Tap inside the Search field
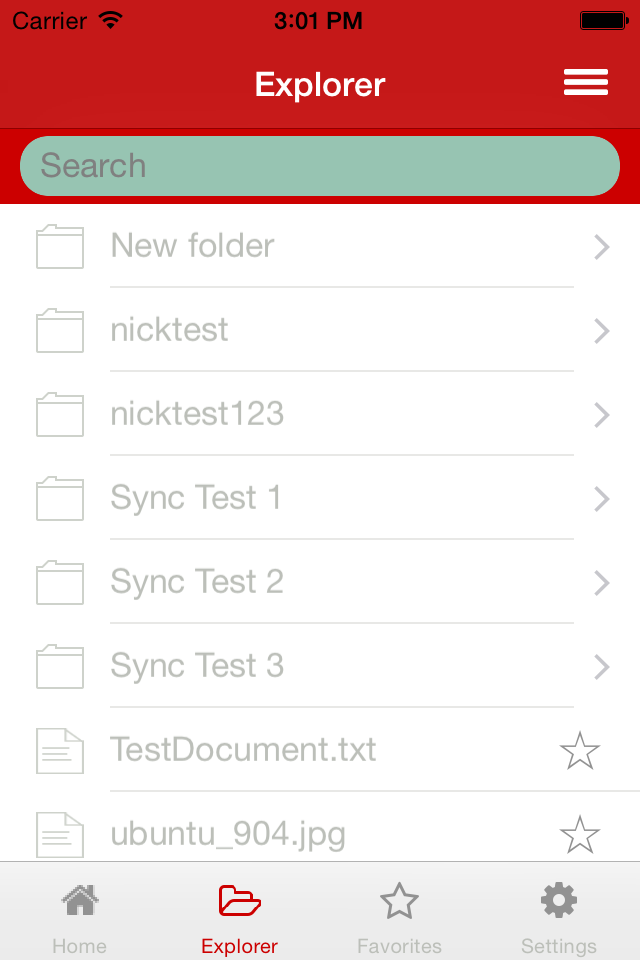Screen dimensions: 640x960 (320, 166)
